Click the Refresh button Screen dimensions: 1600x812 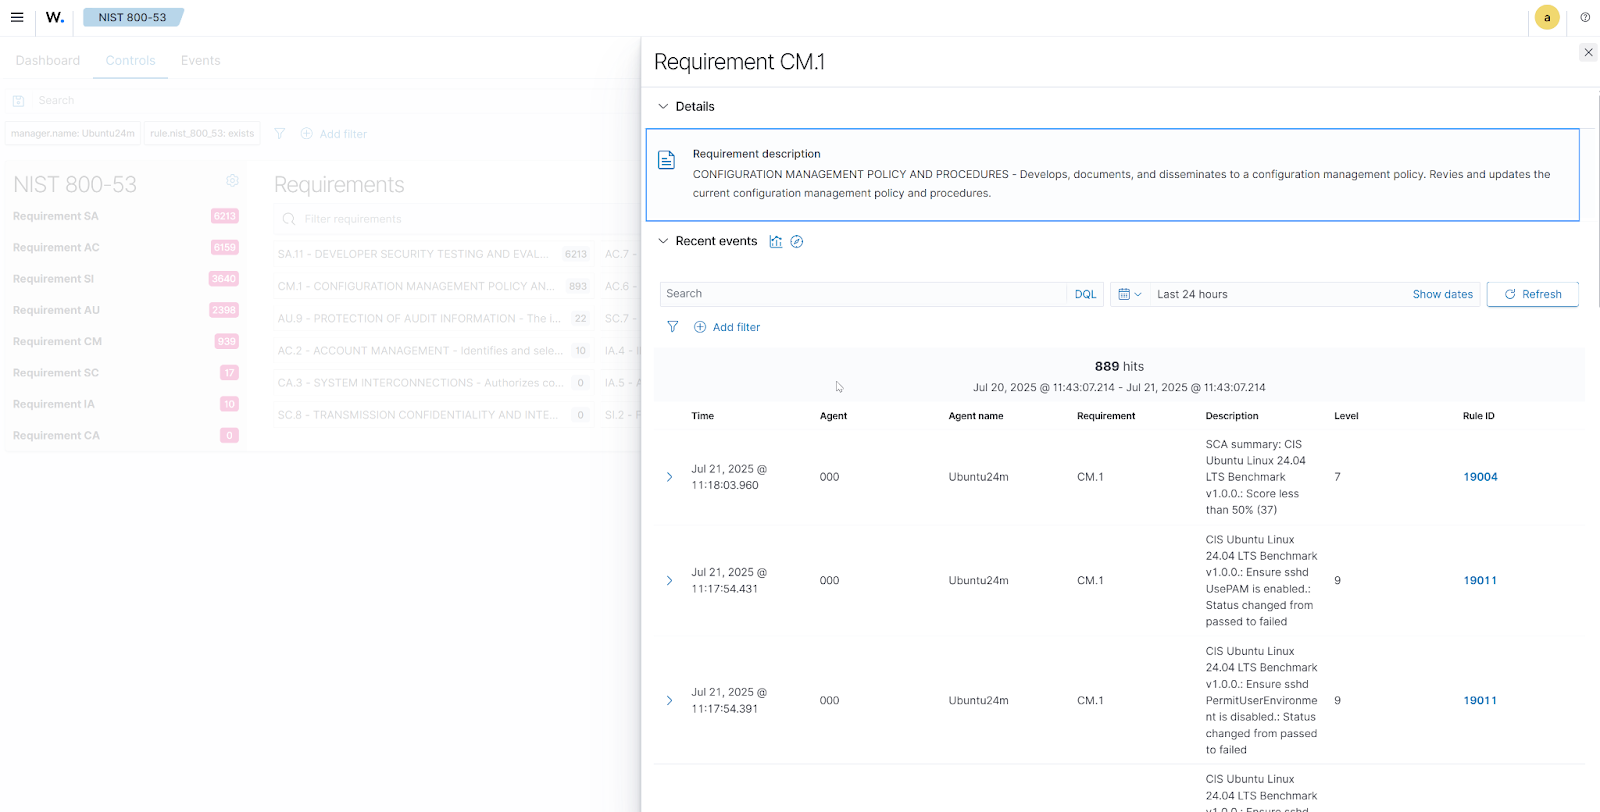[x=1532, y=294]
